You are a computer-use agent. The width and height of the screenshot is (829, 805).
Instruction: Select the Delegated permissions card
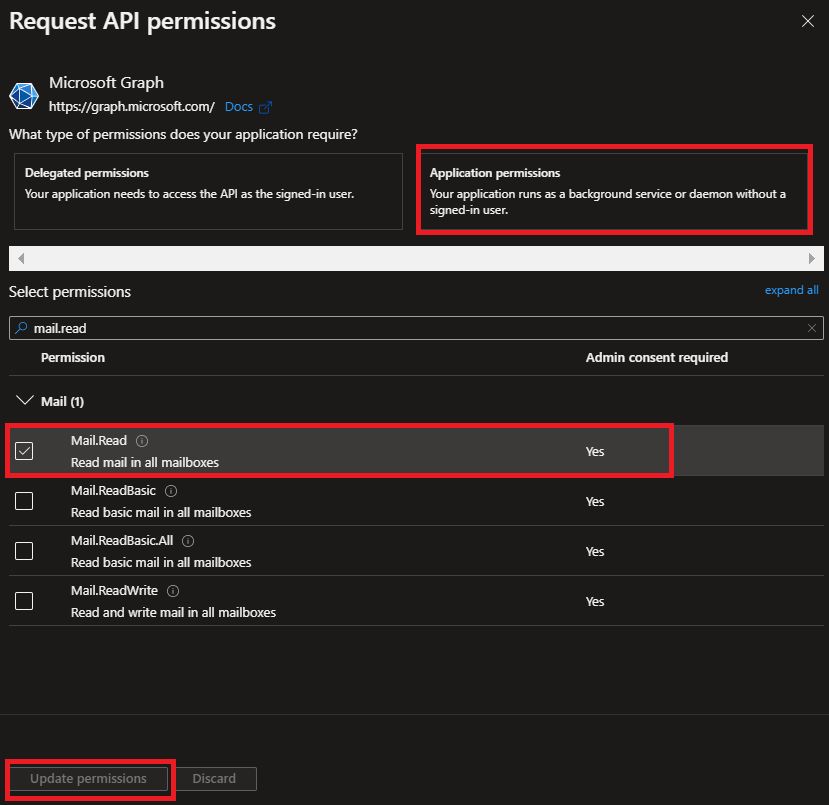click(208, 191)
